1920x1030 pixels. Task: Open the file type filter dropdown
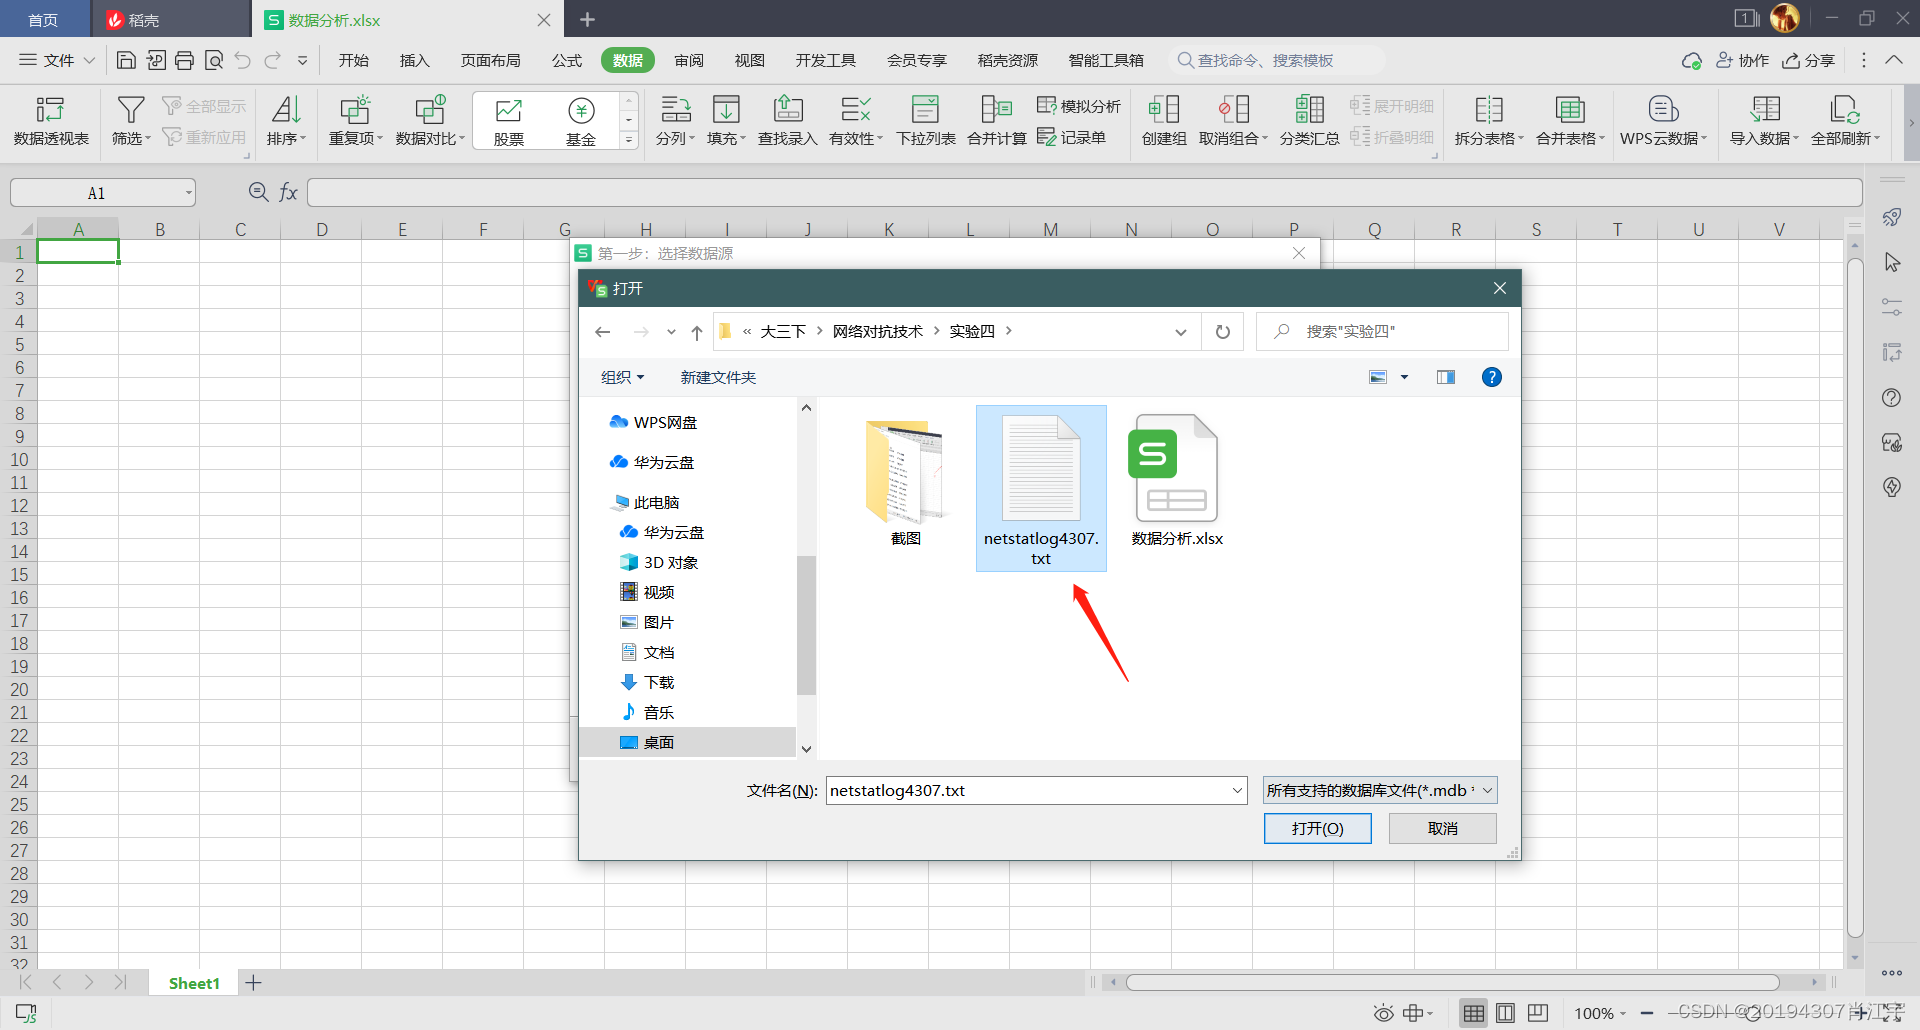(x=1380, y=790)
